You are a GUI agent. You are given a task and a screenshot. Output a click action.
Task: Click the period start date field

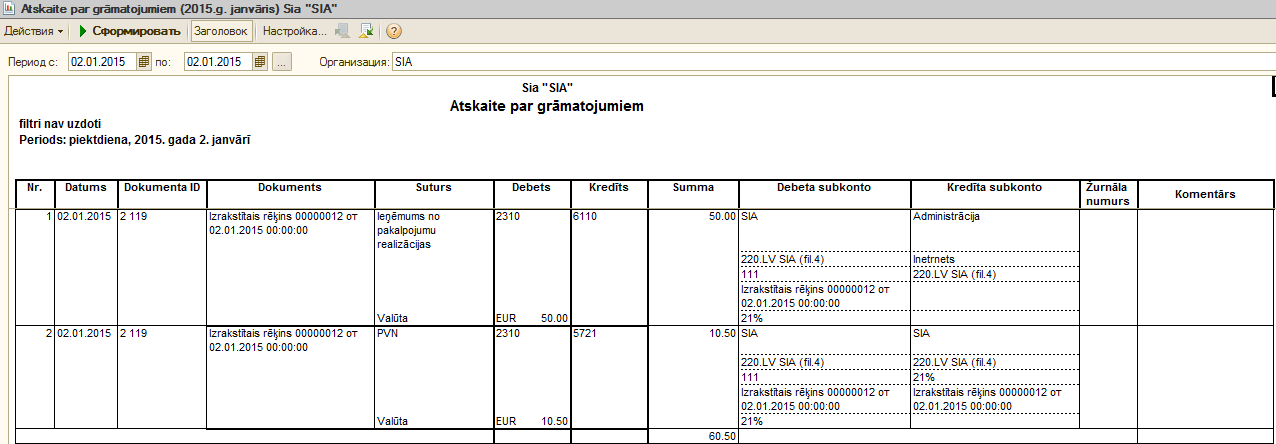pyautogui.click(x=101, y=62)
